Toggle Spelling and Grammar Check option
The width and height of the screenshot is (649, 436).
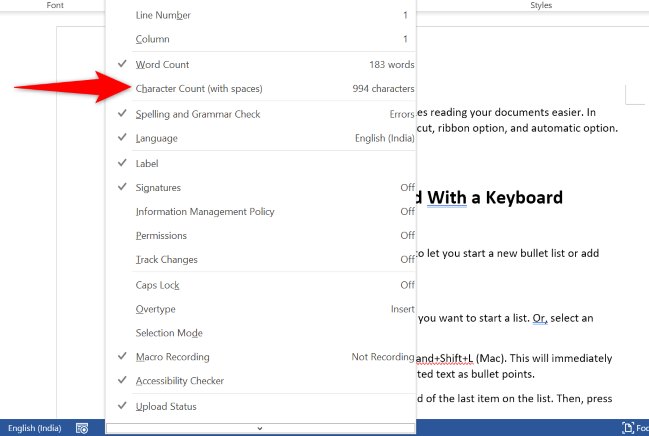tap(198, 114)
